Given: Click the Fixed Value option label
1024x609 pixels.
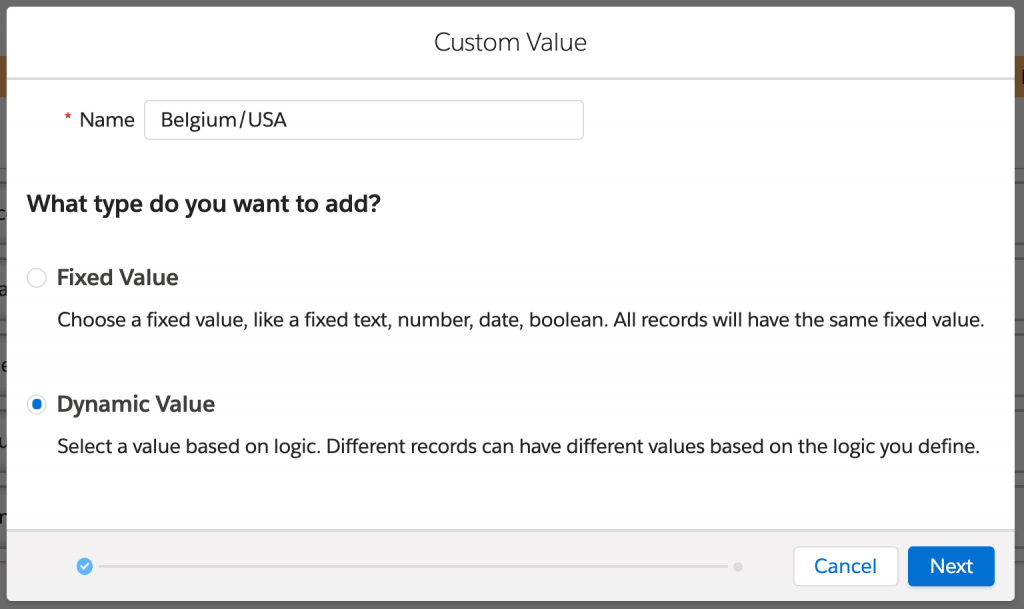Looking at the screenshot, I should pyautogui.click(x=118, y=278).
